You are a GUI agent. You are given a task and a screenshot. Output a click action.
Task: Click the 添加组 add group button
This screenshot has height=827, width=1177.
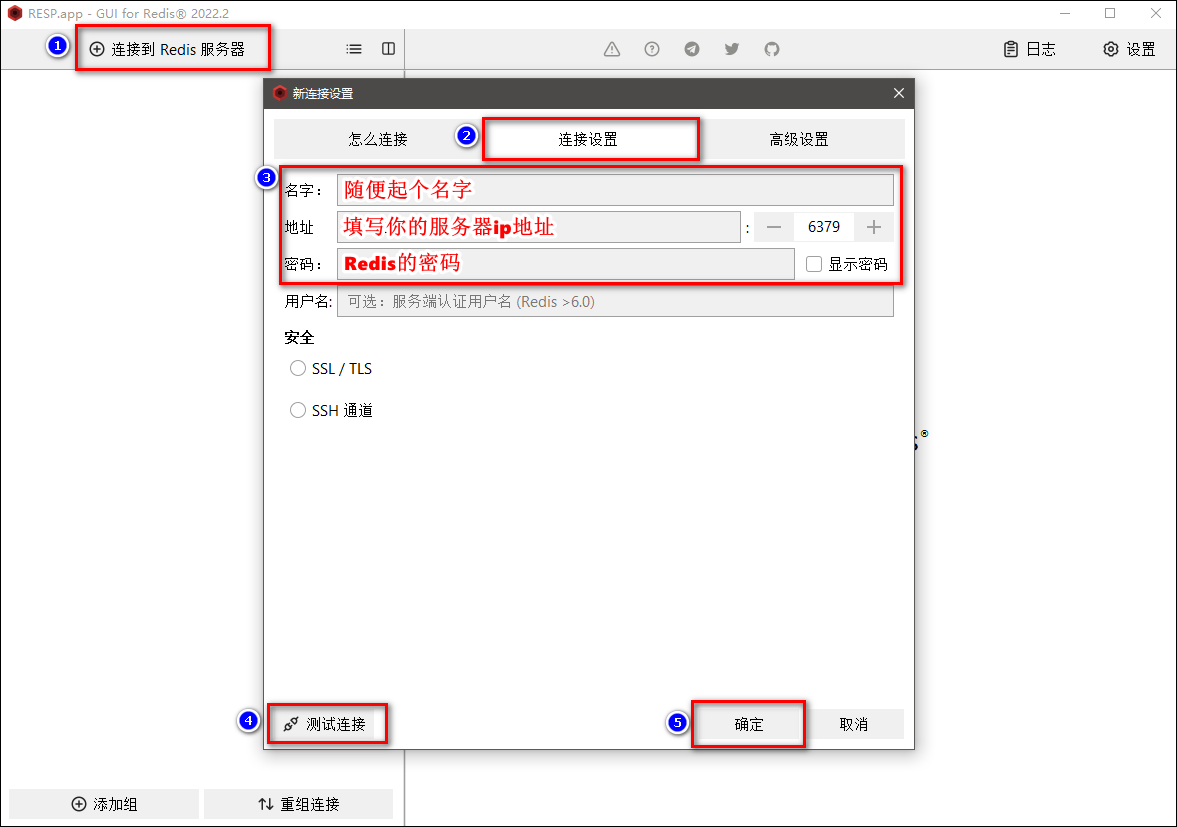point(104,804)
